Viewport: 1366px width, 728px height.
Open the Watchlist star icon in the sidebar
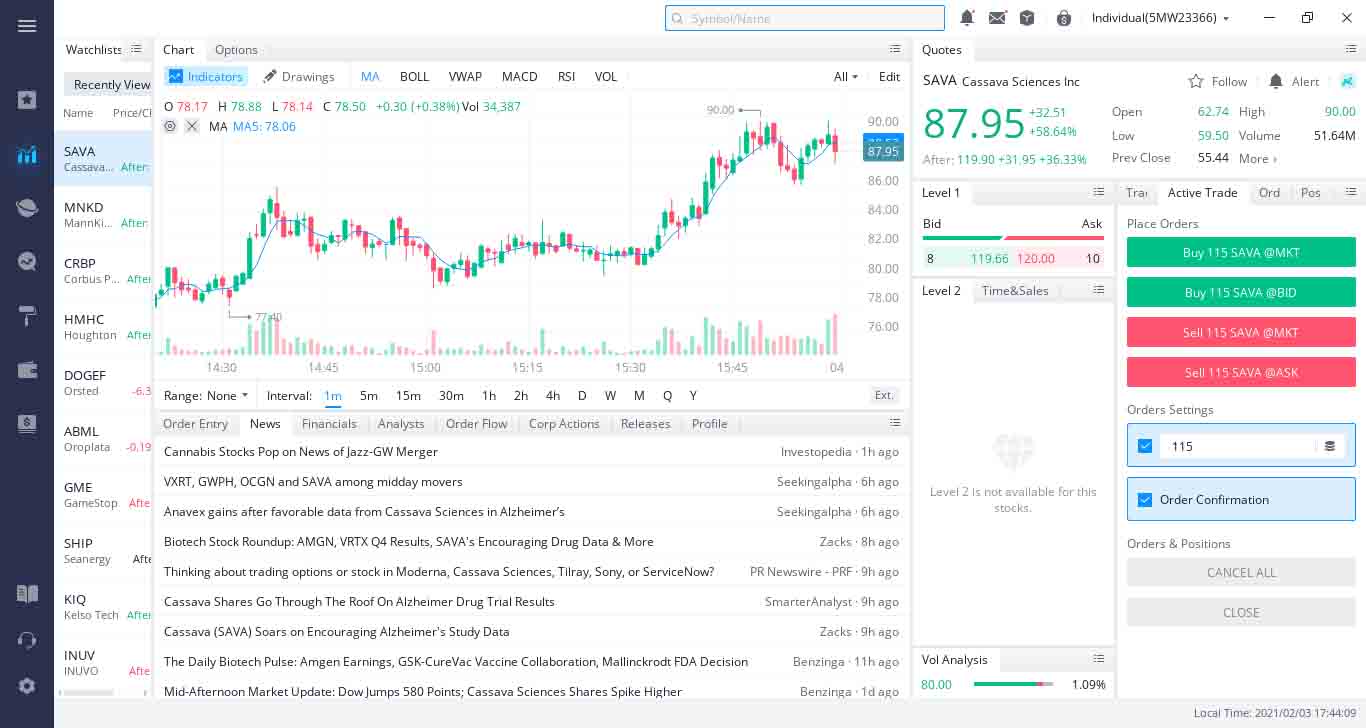[x=27, y=99]
